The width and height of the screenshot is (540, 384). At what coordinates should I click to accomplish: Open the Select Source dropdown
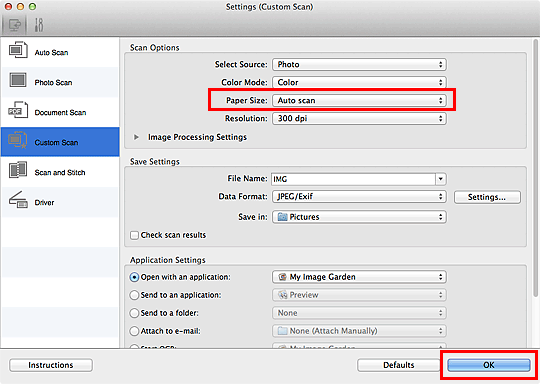359,64
